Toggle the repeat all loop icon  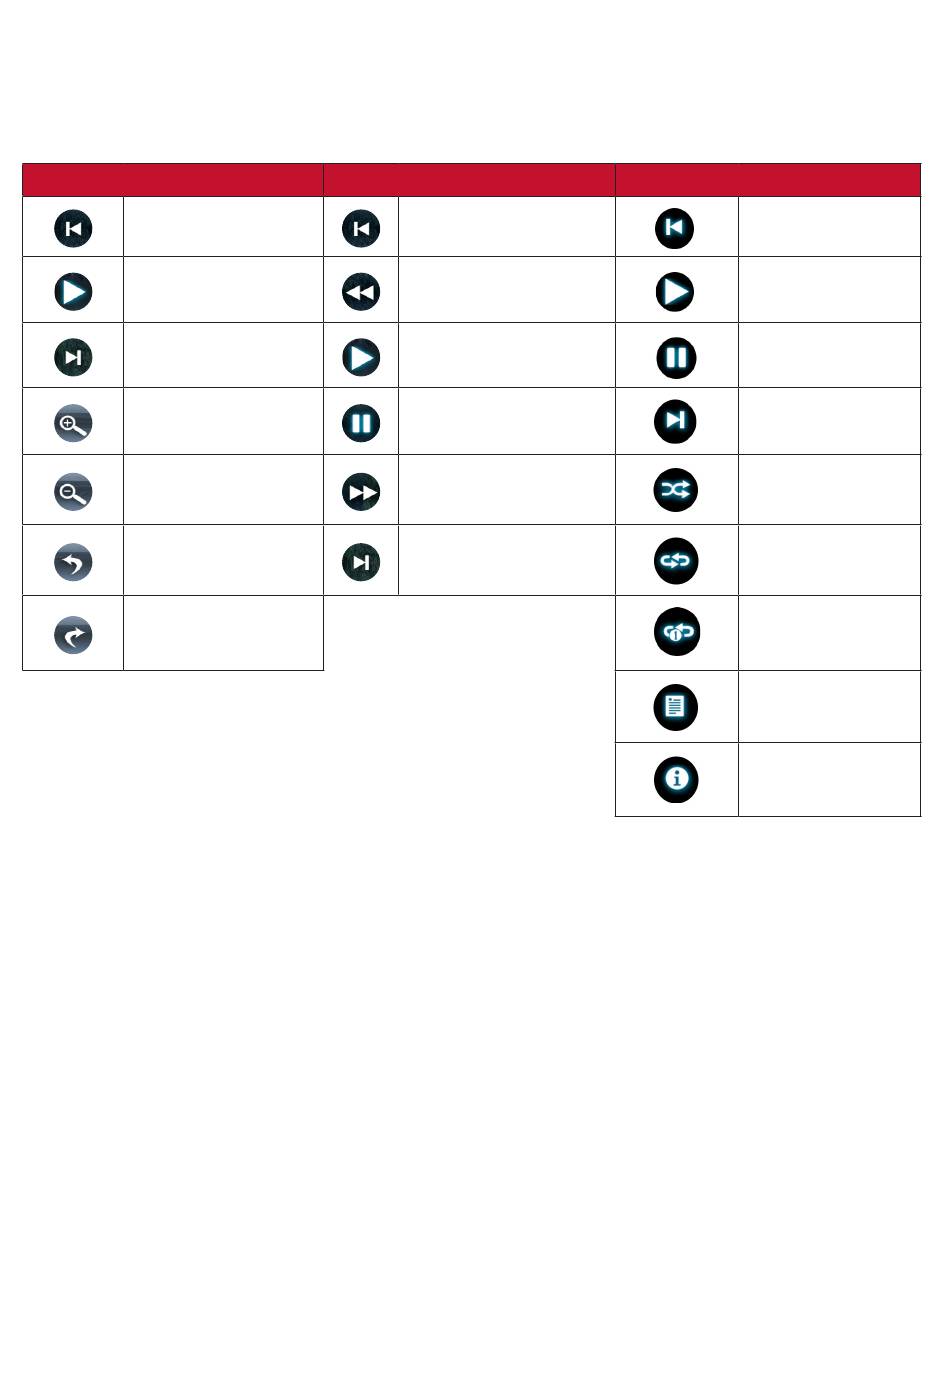[x=676, y=561]
